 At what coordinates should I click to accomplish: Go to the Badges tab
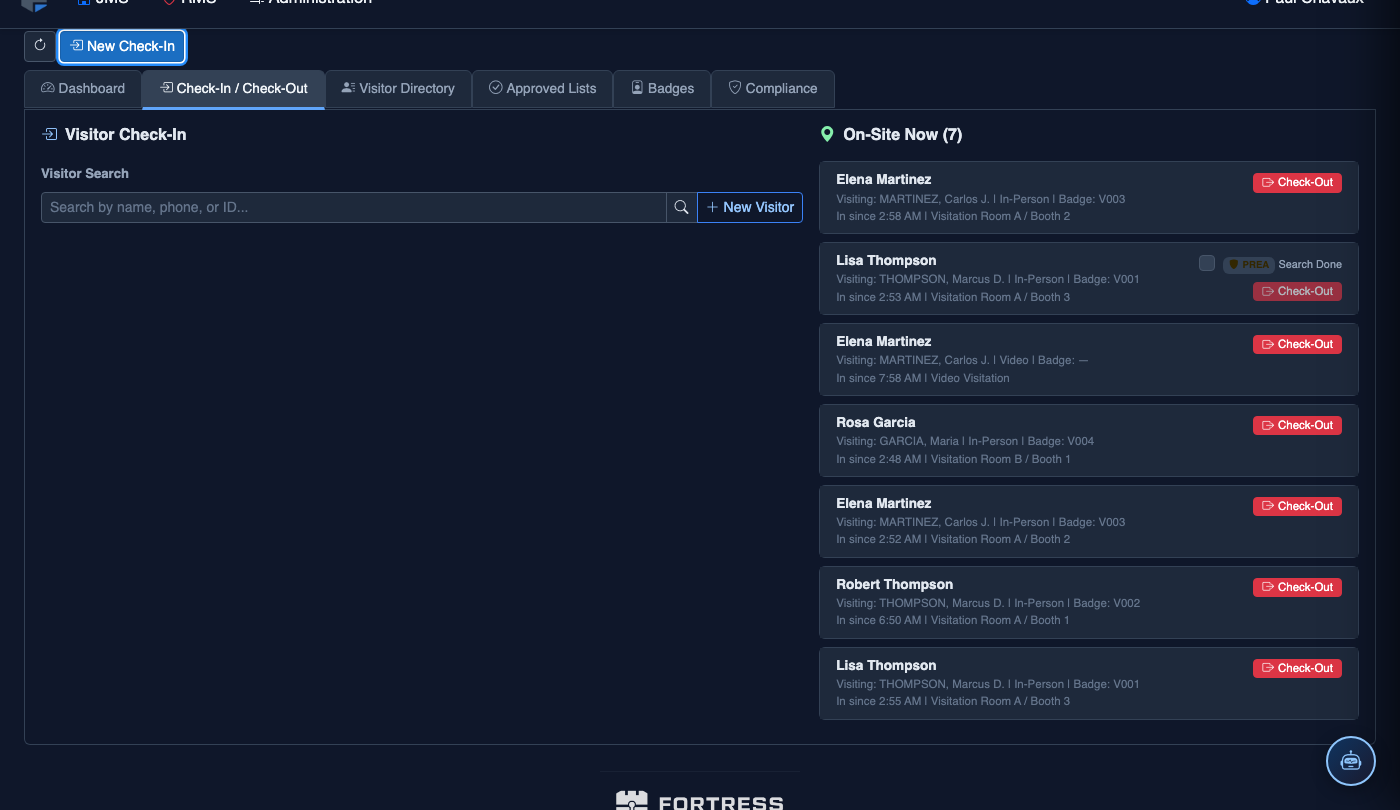pos(662,88)
